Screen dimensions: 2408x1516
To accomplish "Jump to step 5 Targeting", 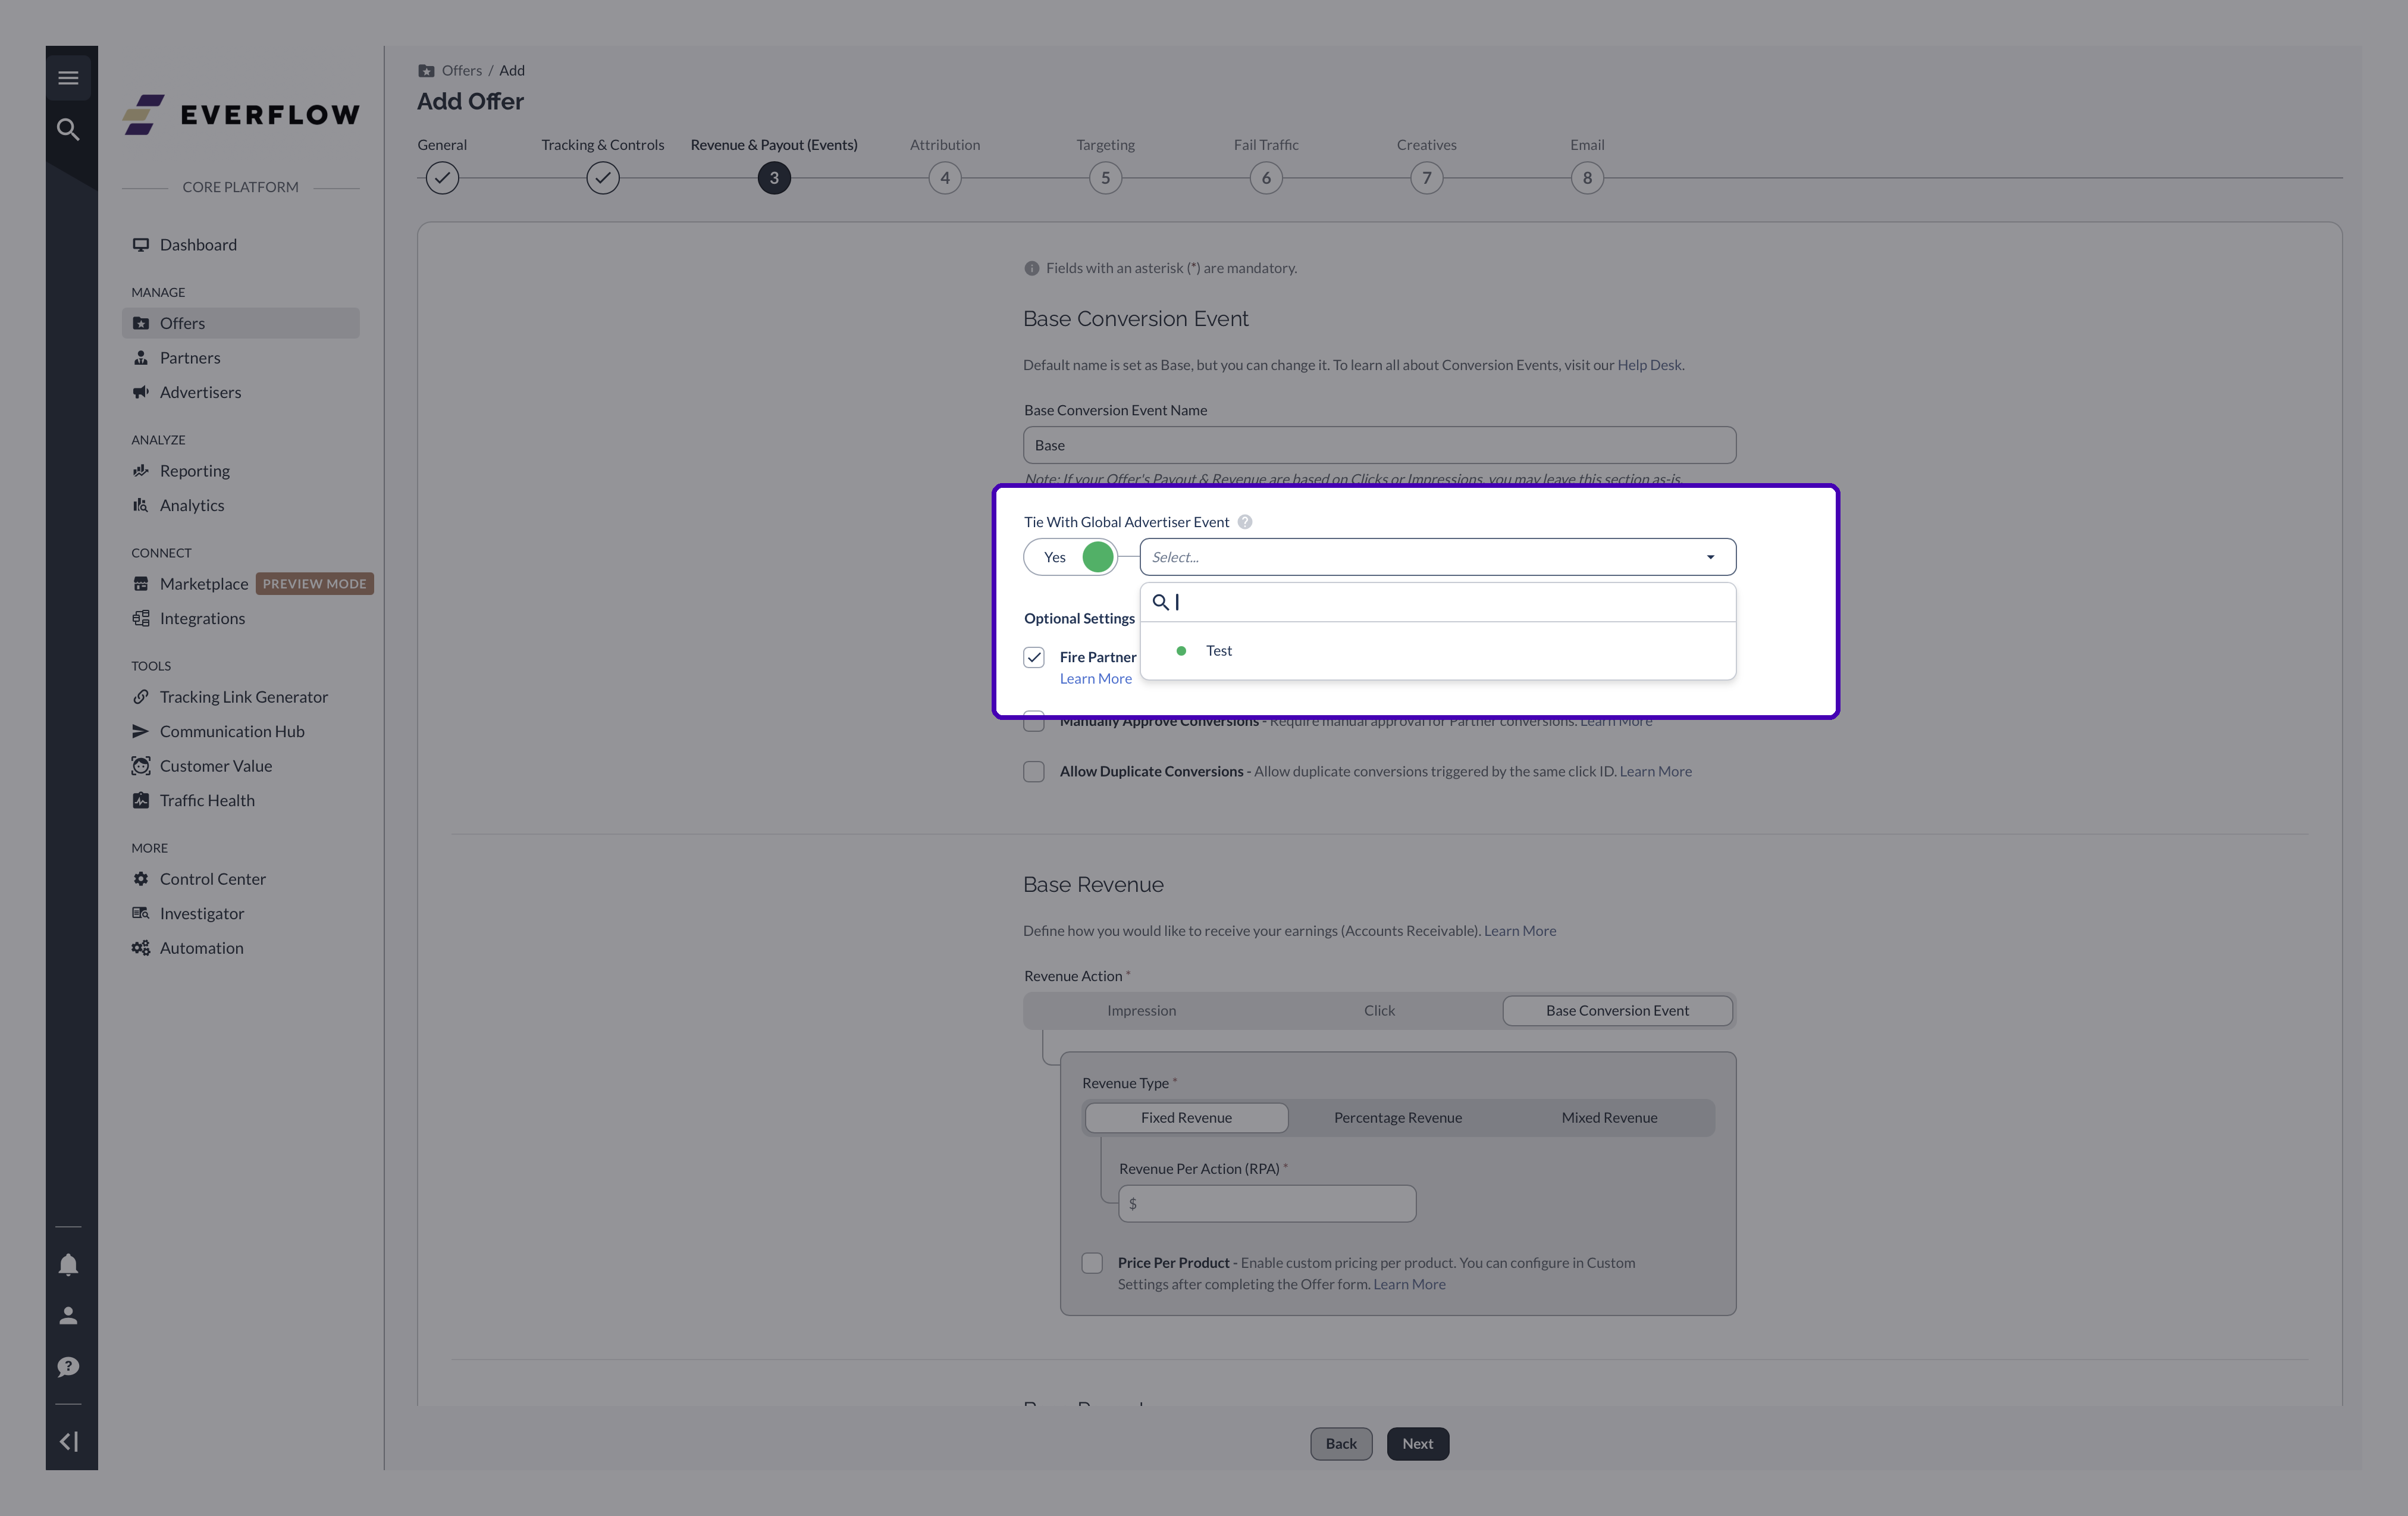I will (1105, 178).
